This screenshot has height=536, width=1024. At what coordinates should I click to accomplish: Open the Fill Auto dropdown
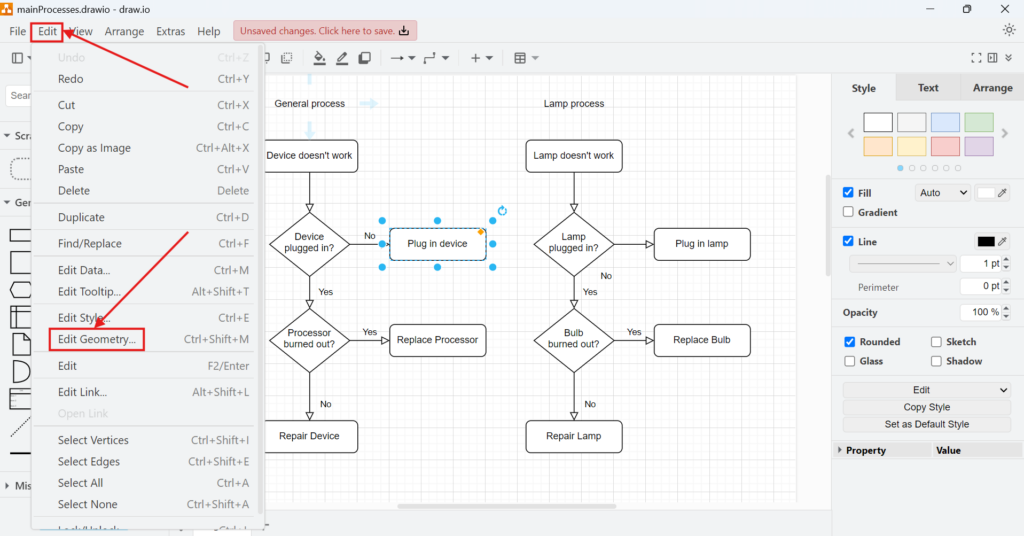click(942, 192)
